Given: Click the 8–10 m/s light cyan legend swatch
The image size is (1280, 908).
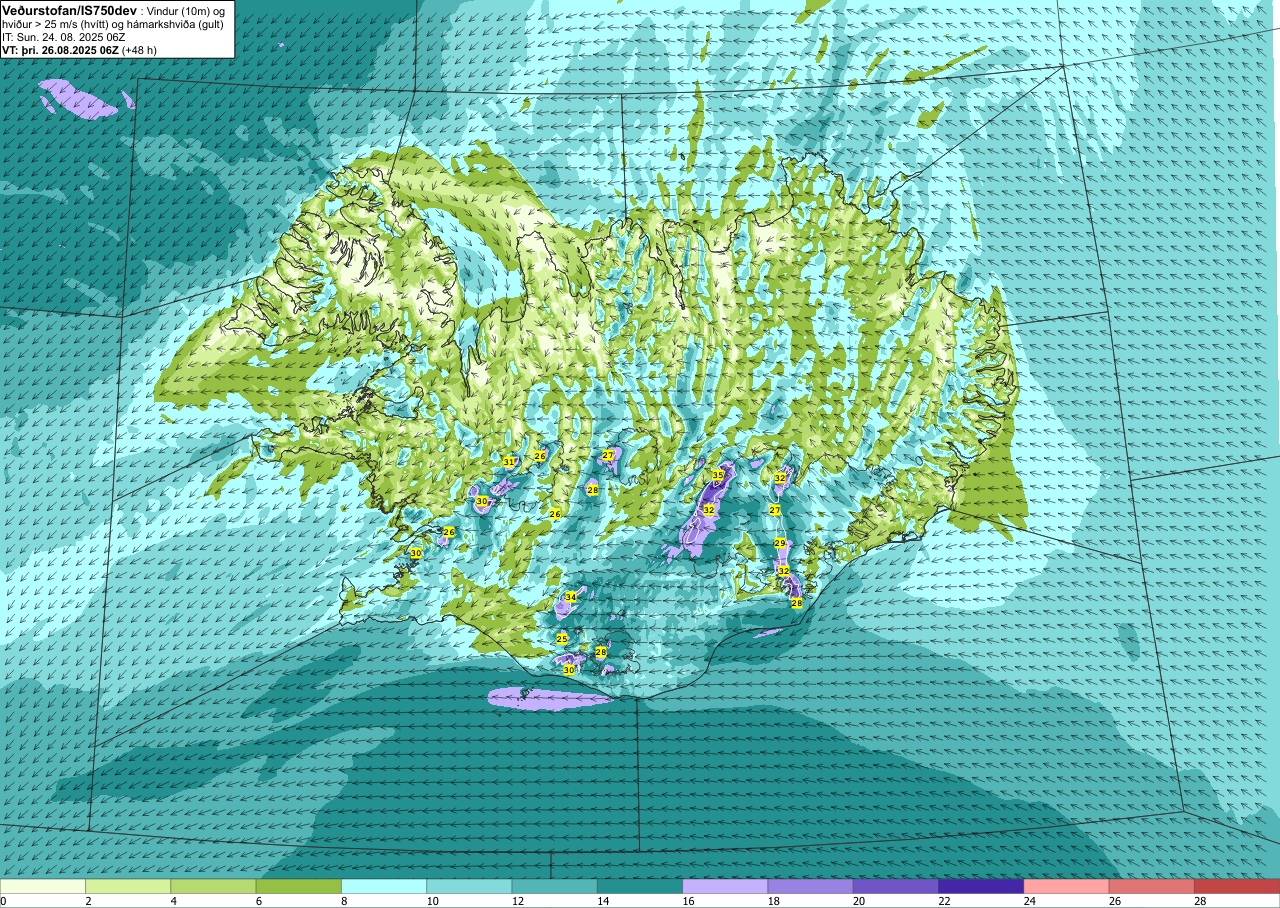Looking at the screenshot, I should pos(384,886).
